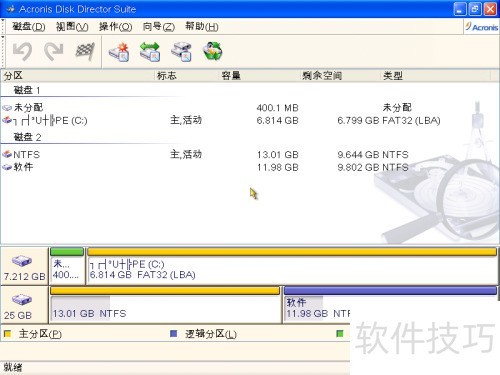Click the 9.644 GB free space value
Image resolution: width=500 pixels, height=375 pixels.
pos(359,155)
